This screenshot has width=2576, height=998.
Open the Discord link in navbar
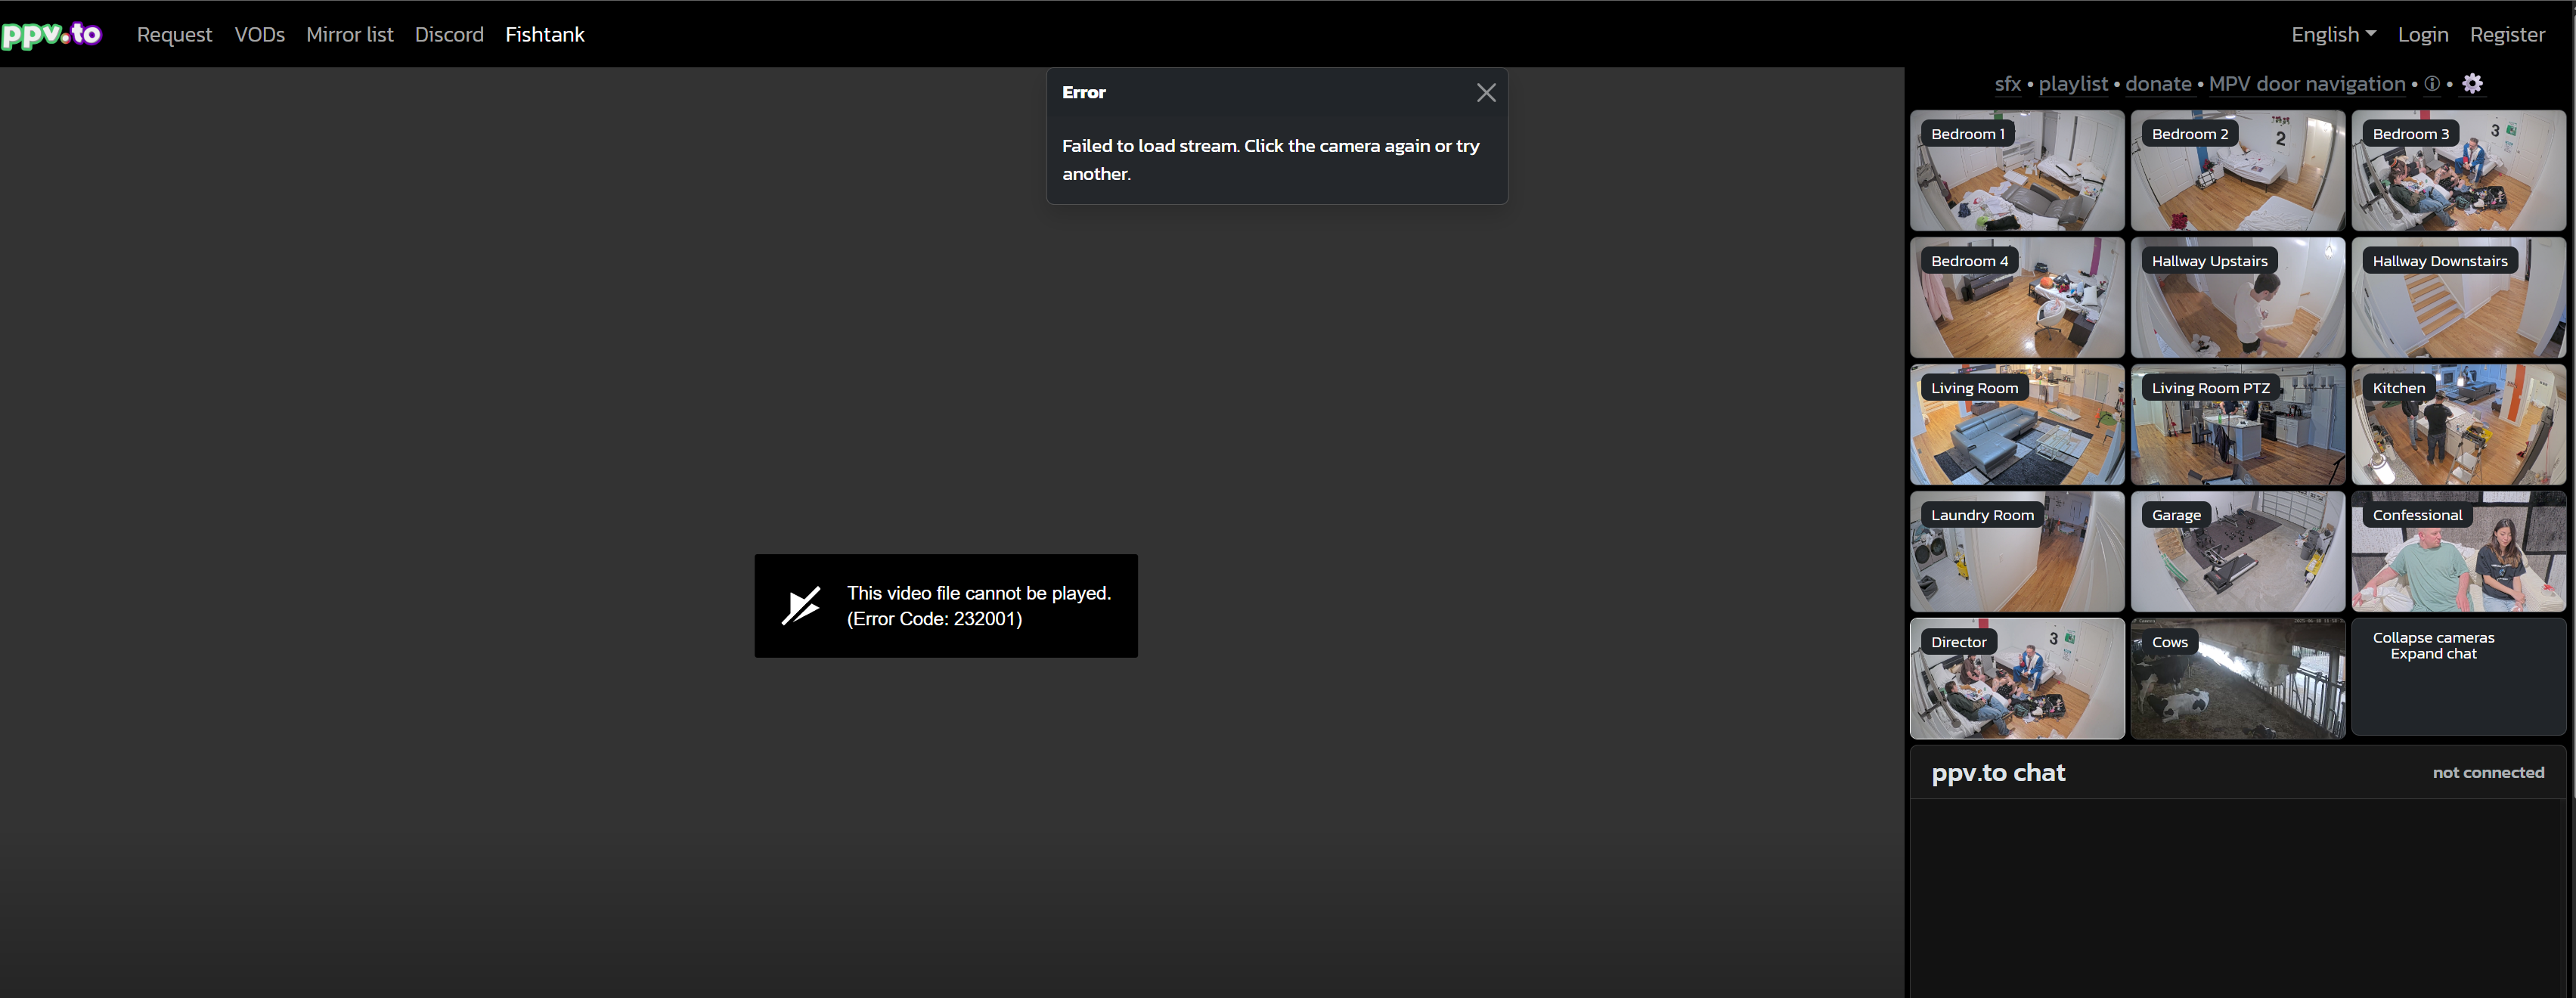point(449,35)
